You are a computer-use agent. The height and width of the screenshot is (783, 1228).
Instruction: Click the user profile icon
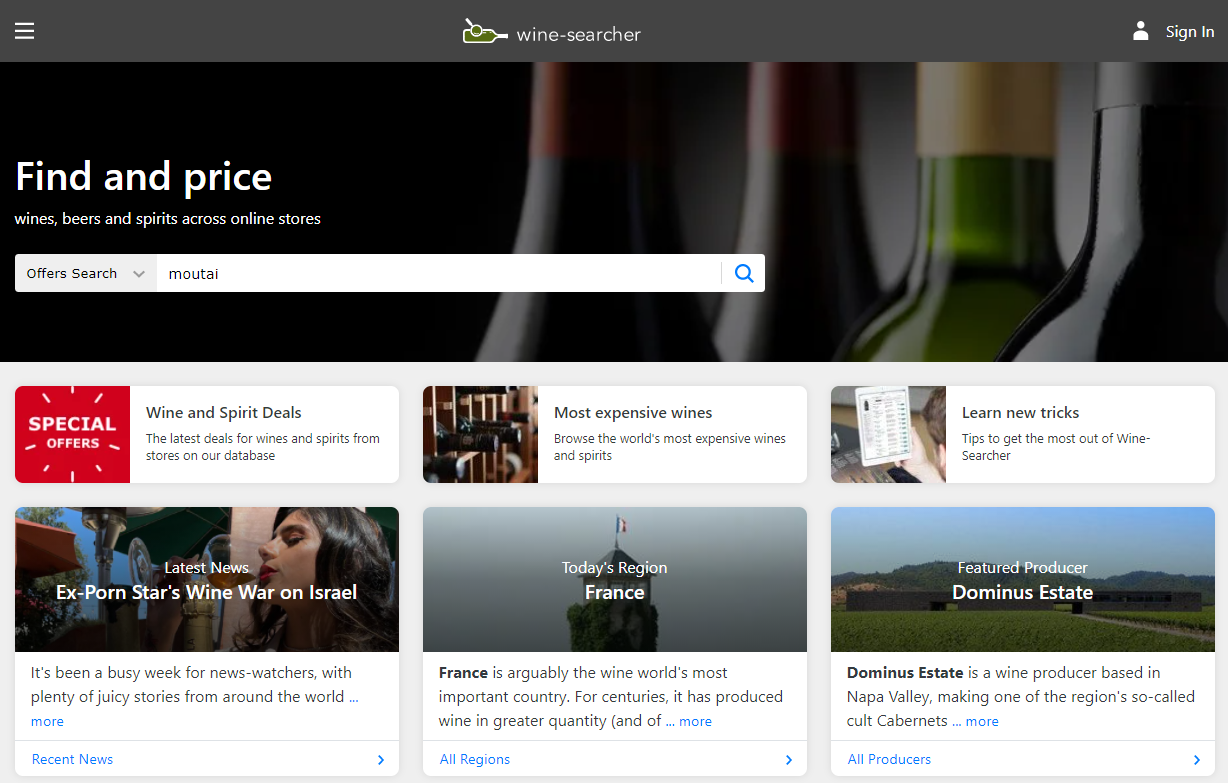(1140, 31)
